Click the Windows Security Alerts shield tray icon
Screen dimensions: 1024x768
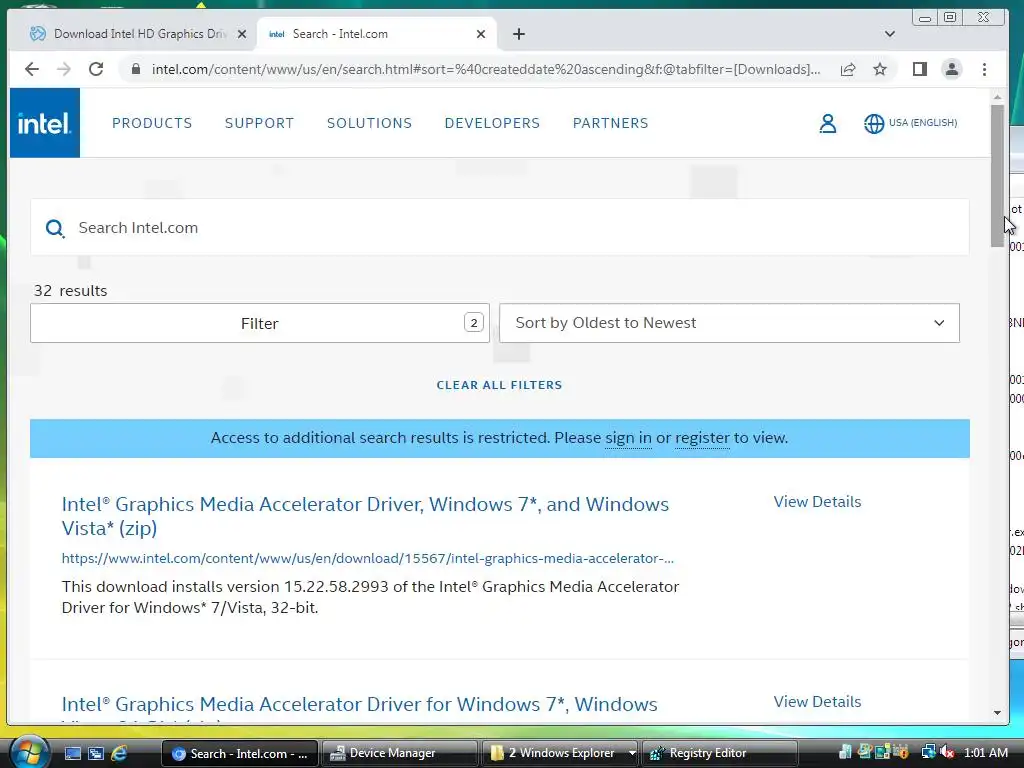tap(901, 752)
